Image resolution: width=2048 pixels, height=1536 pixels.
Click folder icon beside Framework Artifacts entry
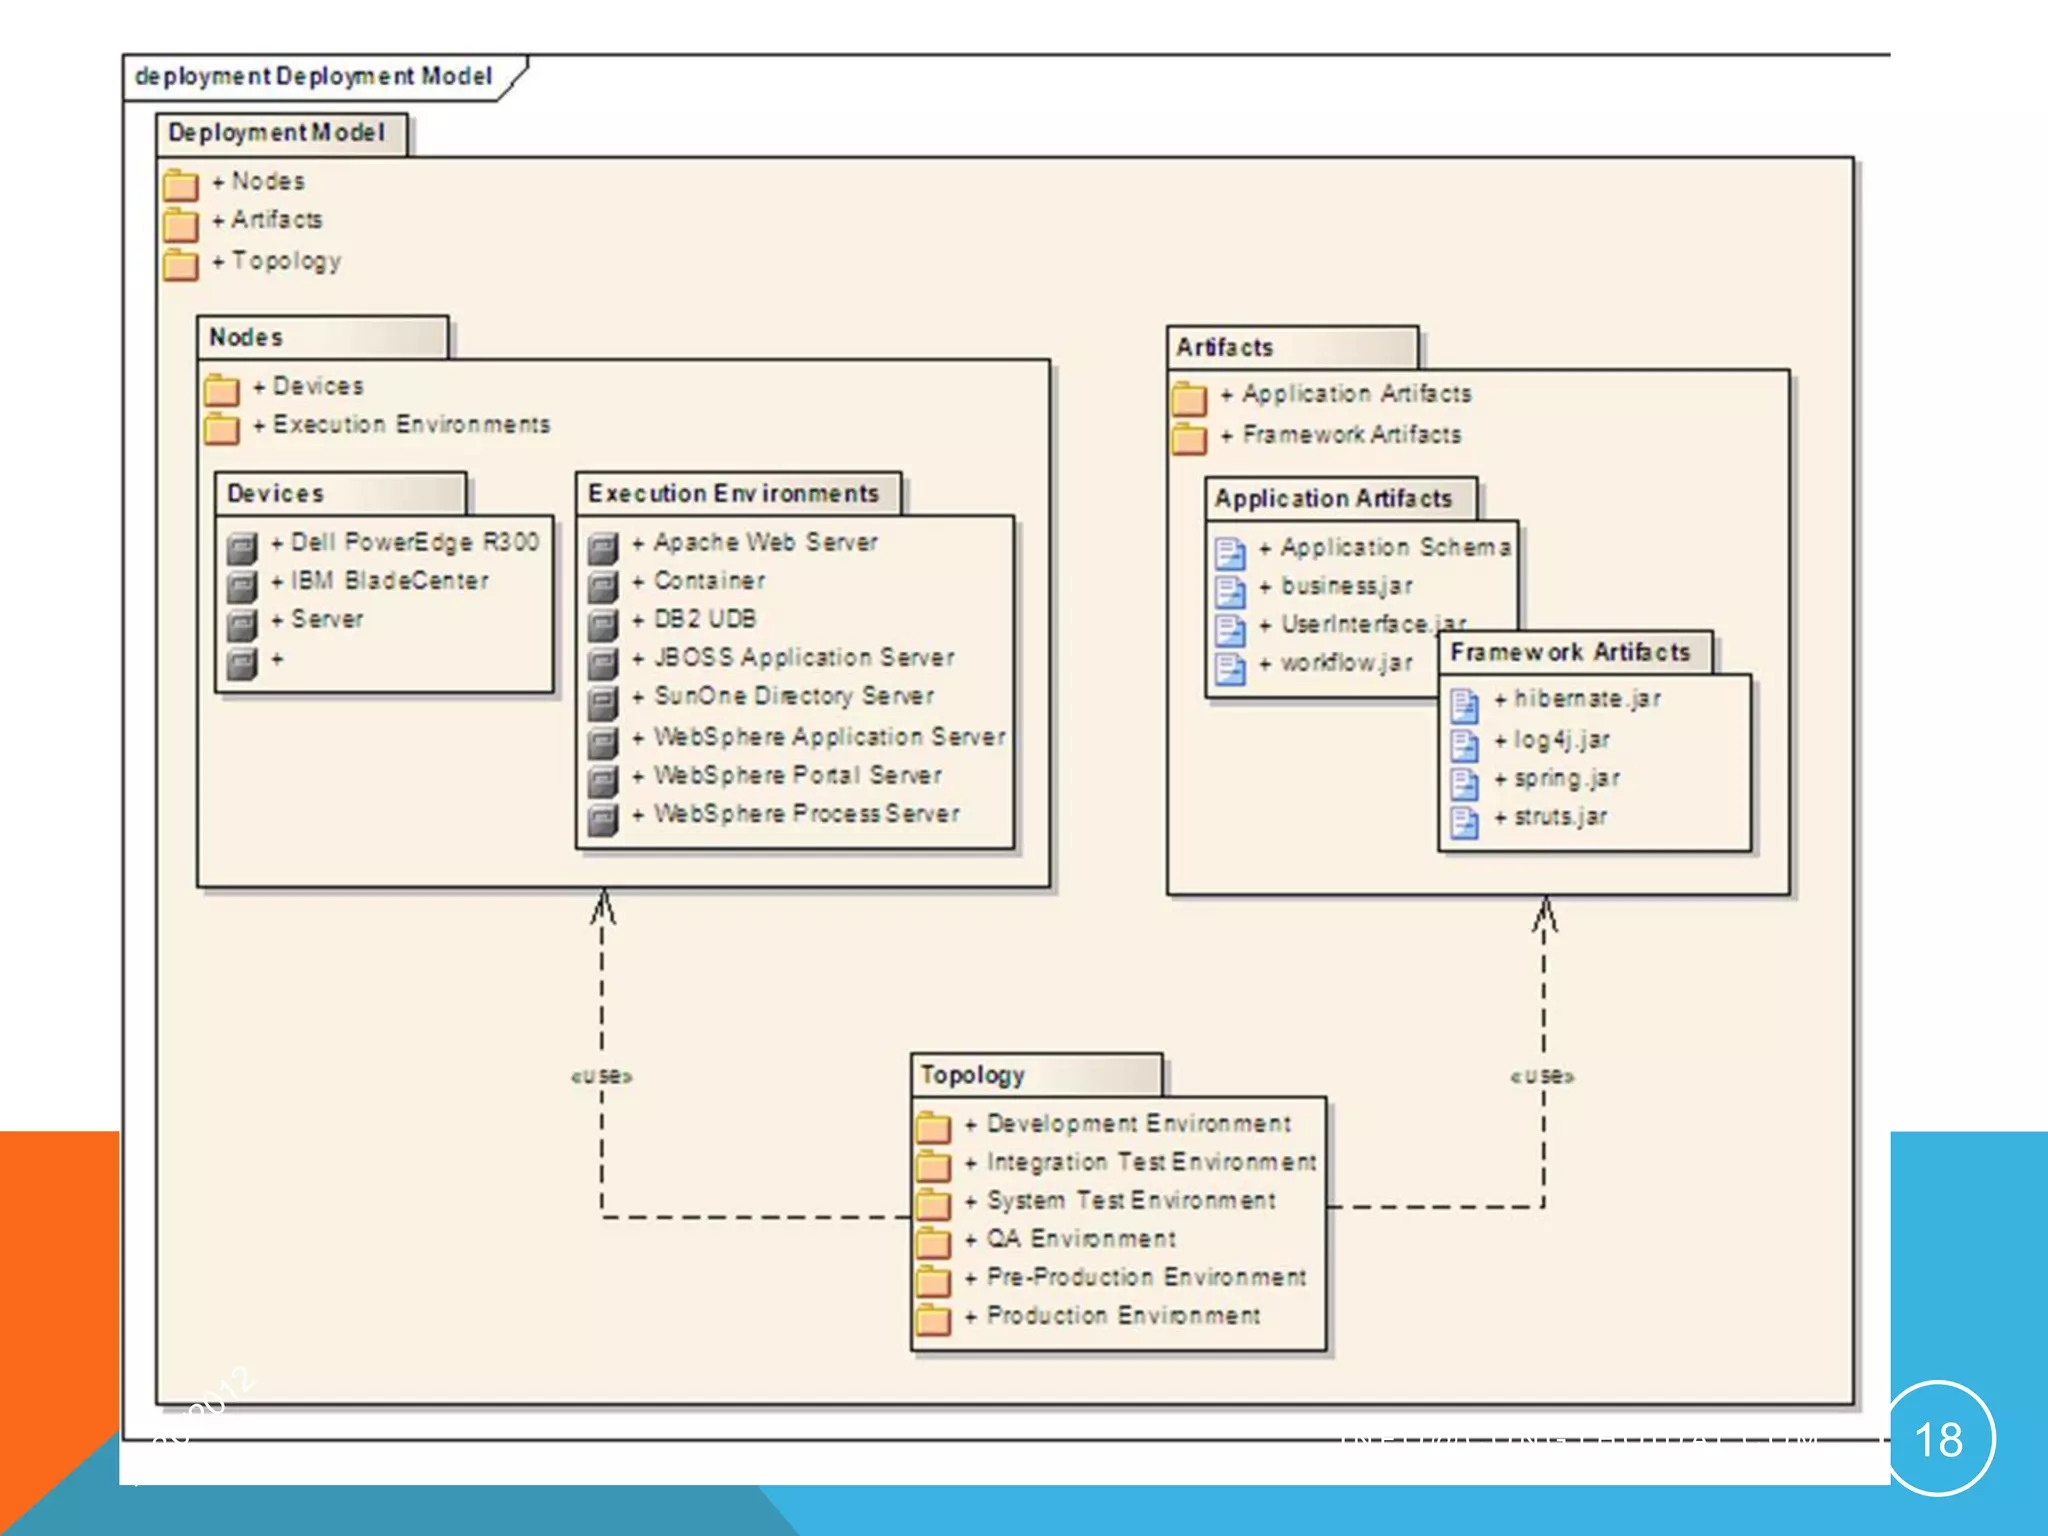1189,438
